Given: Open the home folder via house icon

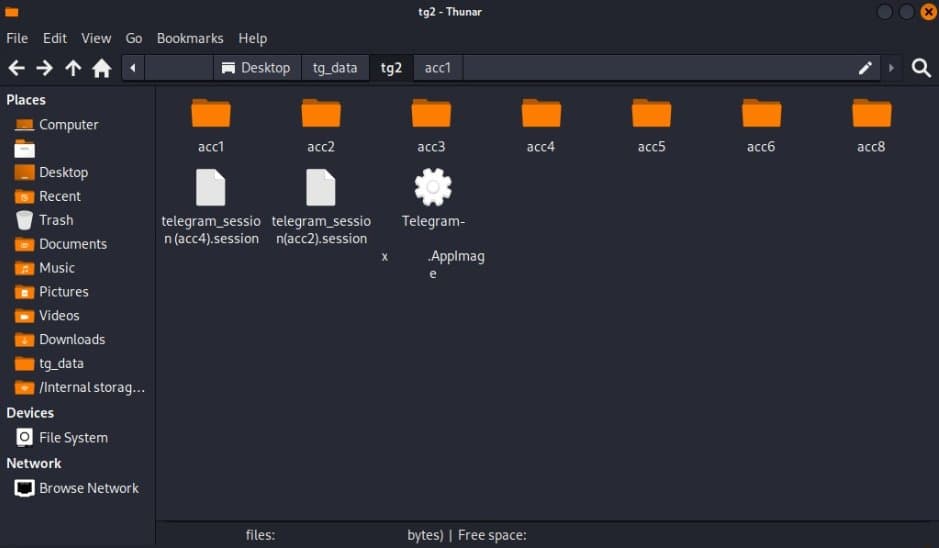Looking at the screenshot, I should pyautogui.click(x=102, y=68).
